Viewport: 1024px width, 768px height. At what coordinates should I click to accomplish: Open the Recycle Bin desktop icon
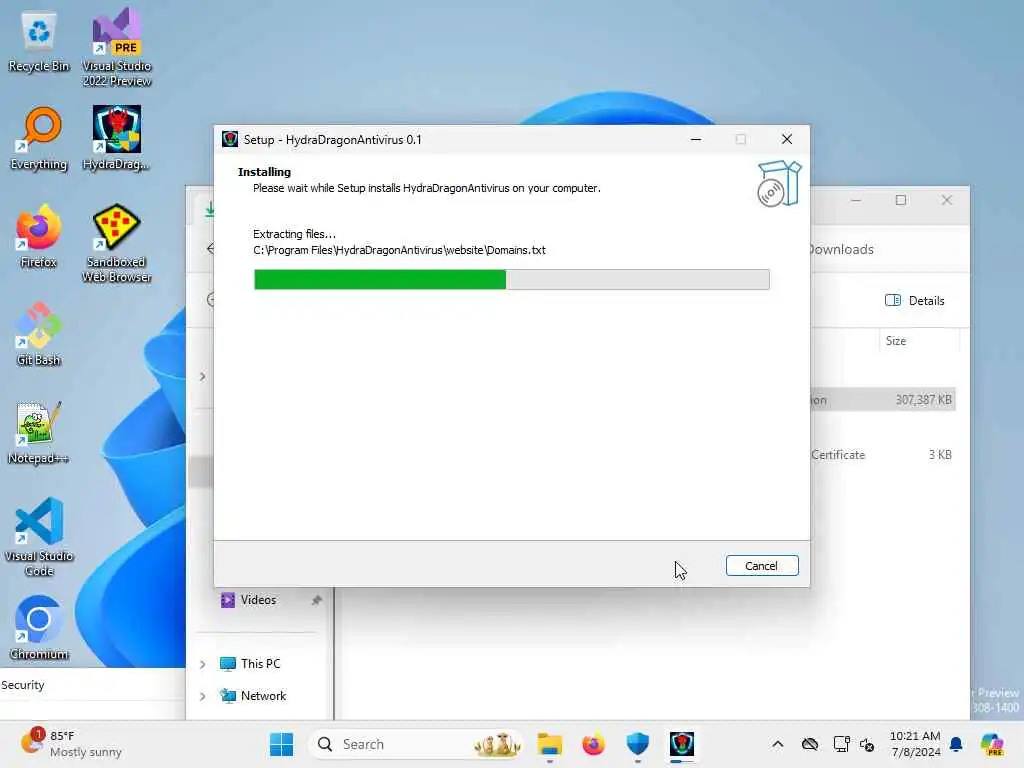pos(39,42)
